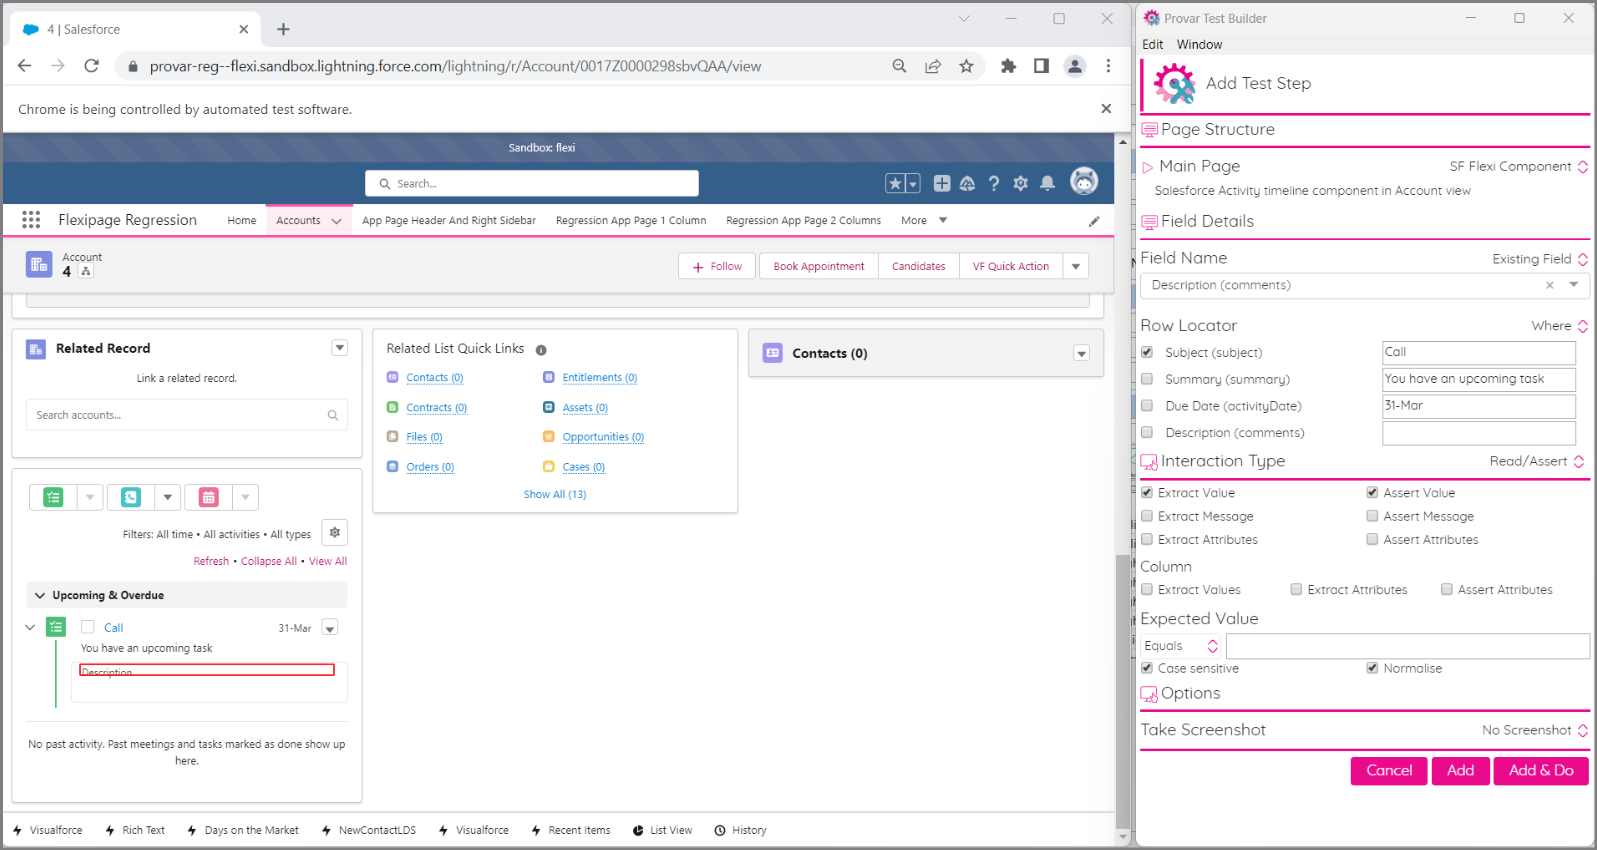This screenshot has width=1597, height=850.
Task: Toggle Assert Value checkbox
Action: click(x=1373, y=492)
